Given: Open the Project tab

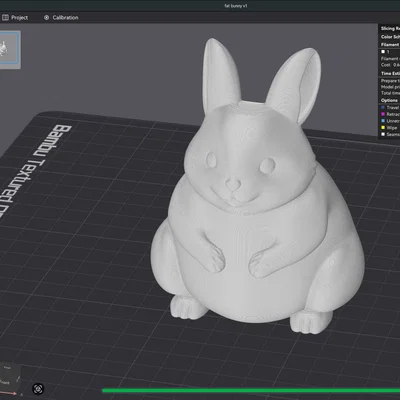Looking at the screenshot, I should click(x=15, y=18).
